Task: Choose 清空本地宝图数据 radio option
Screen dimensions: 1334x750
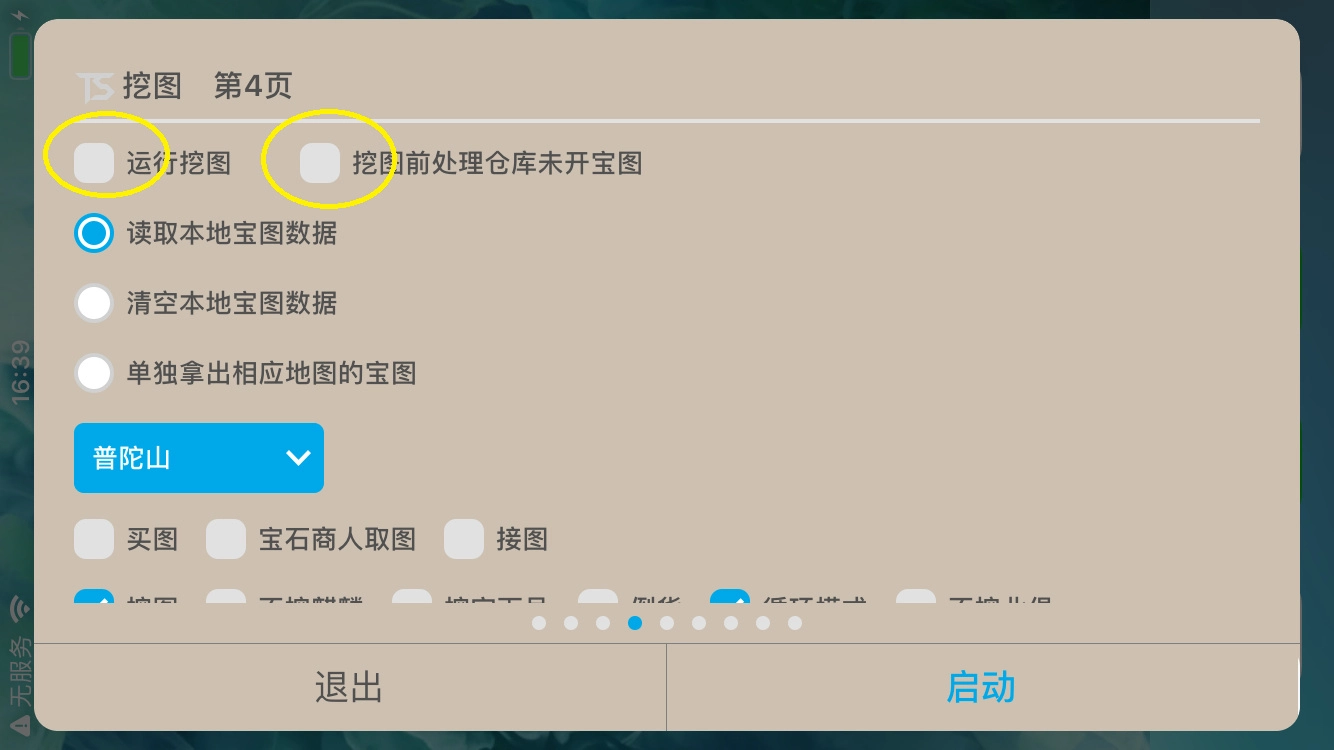Action: 94,303
